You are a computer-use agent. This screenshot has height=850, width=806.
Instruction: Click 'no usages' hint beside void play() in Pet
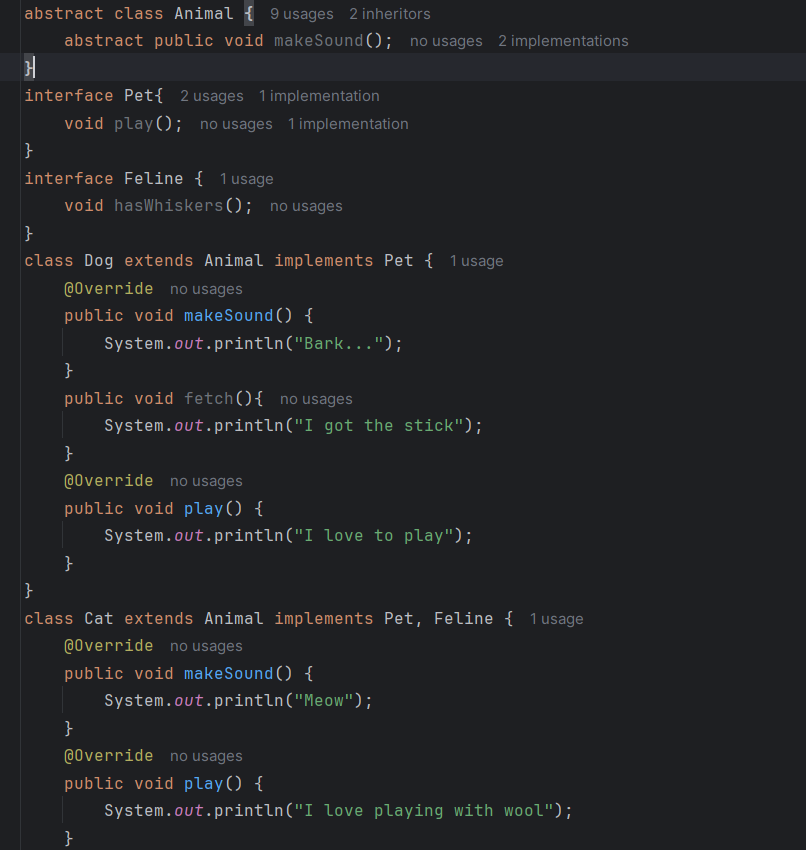[236, 124]
